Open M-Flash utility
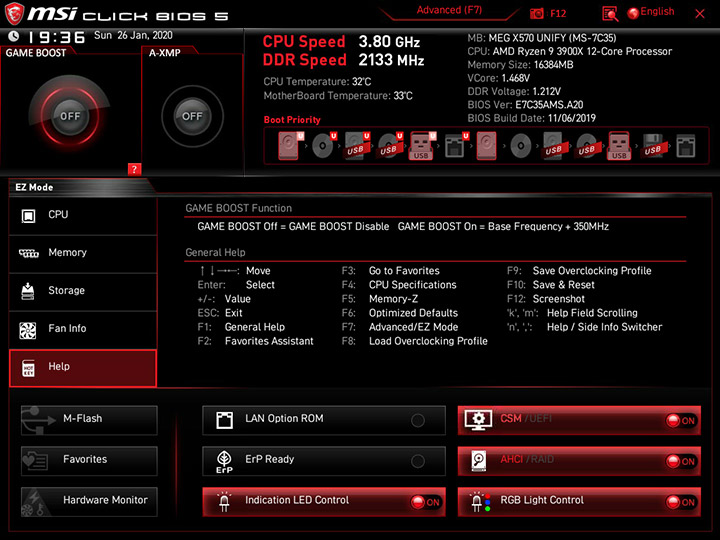The image size is (720, 540). pyautogui.click(x=89, y=420)
